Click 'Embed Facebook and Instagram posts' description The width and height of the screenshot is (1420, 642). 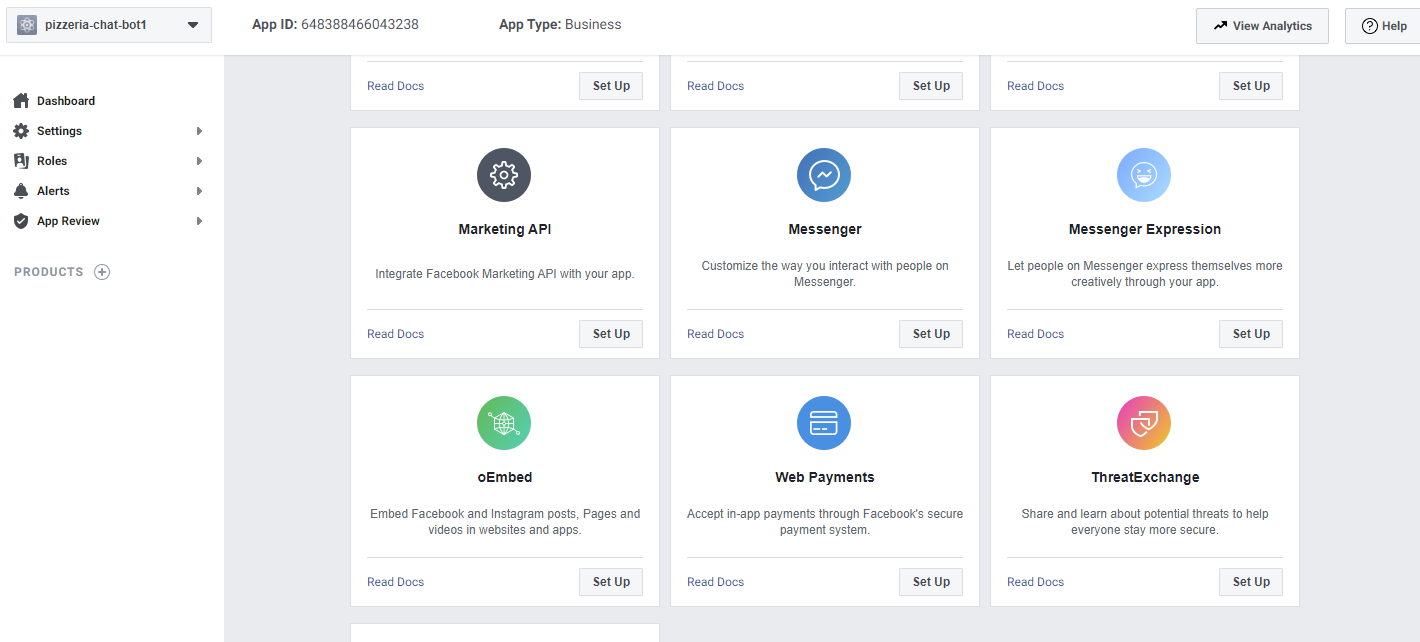click(x=505, y=522)
